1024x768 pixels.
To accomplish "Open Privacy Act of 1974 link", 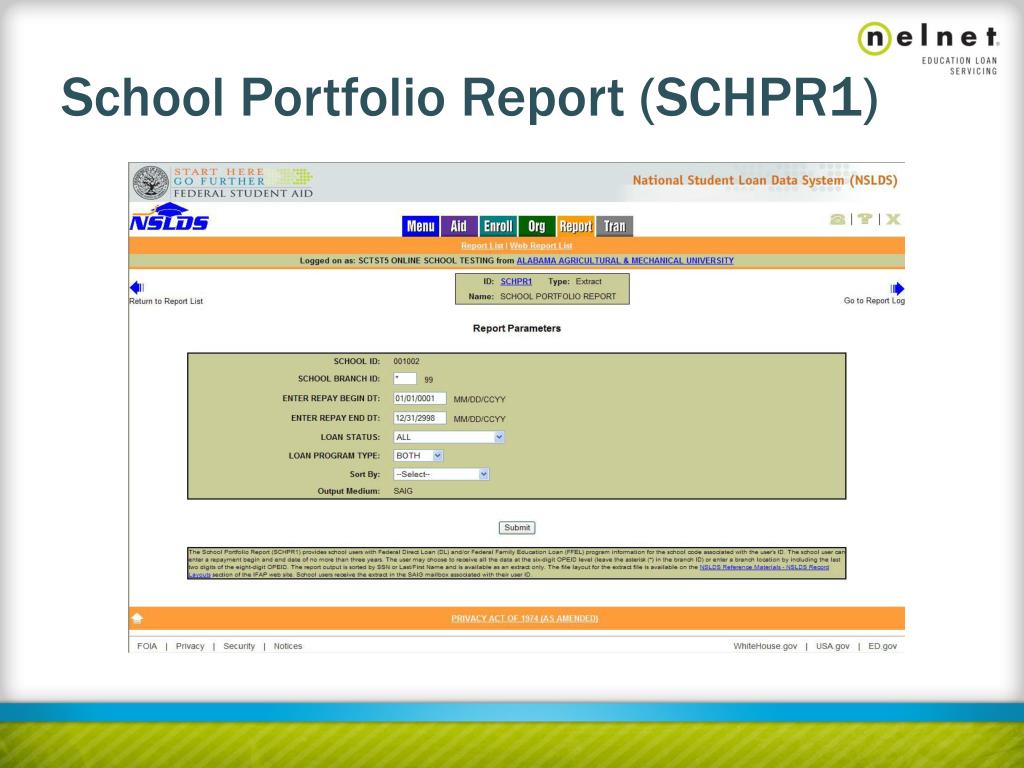I will coord(524,618).
